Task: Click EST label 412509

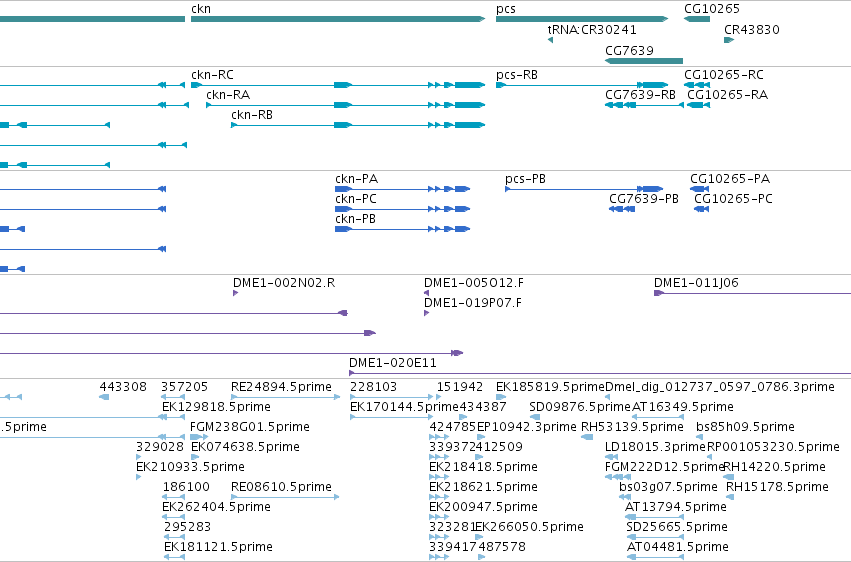Action: click(499, 448)
